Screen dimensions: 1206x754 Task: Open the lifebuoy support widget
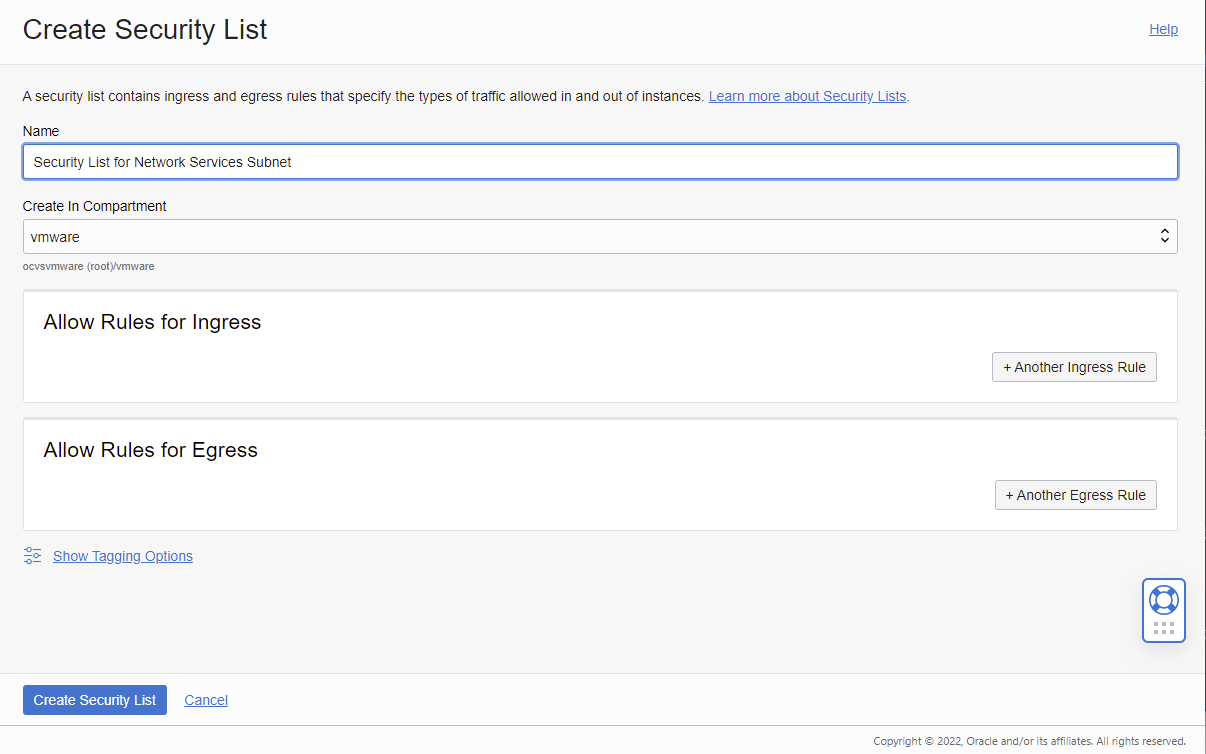(1163, 600)
